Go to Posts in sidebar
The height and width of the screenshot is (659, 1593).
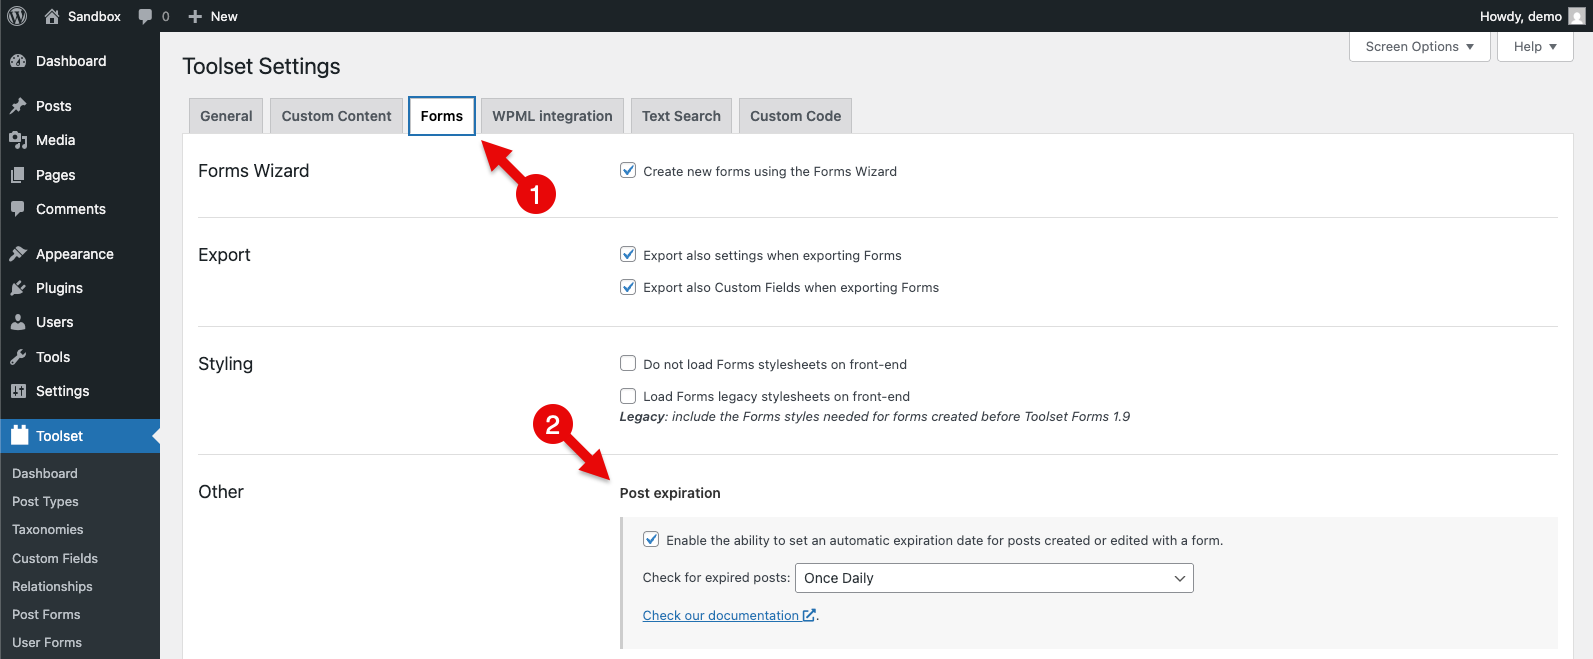point(80,106)
